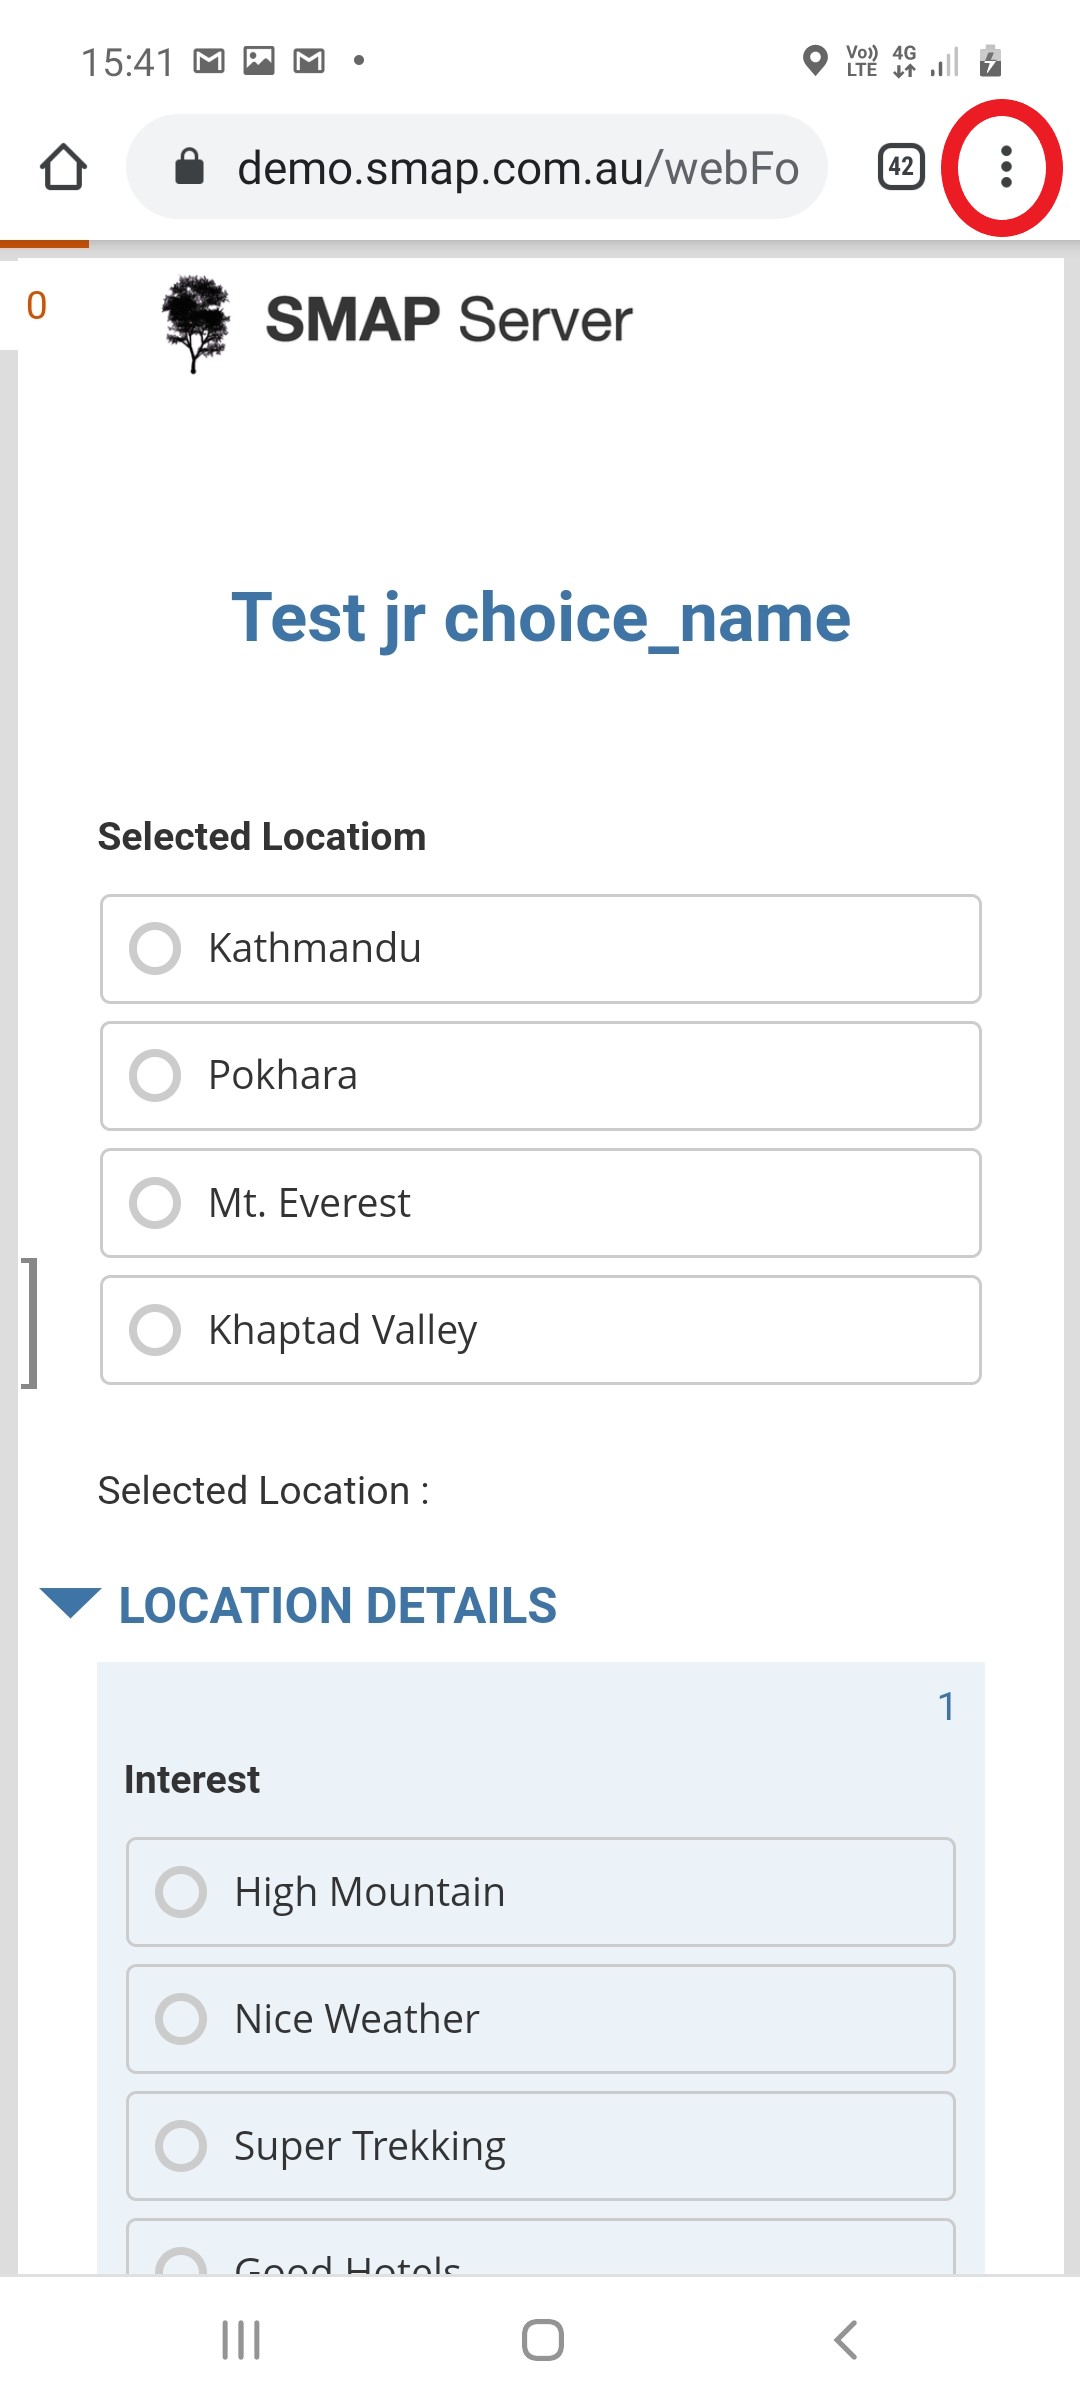Select the Super Trekking interest
The image size is (1080, 2400).
pos(181,2146)
